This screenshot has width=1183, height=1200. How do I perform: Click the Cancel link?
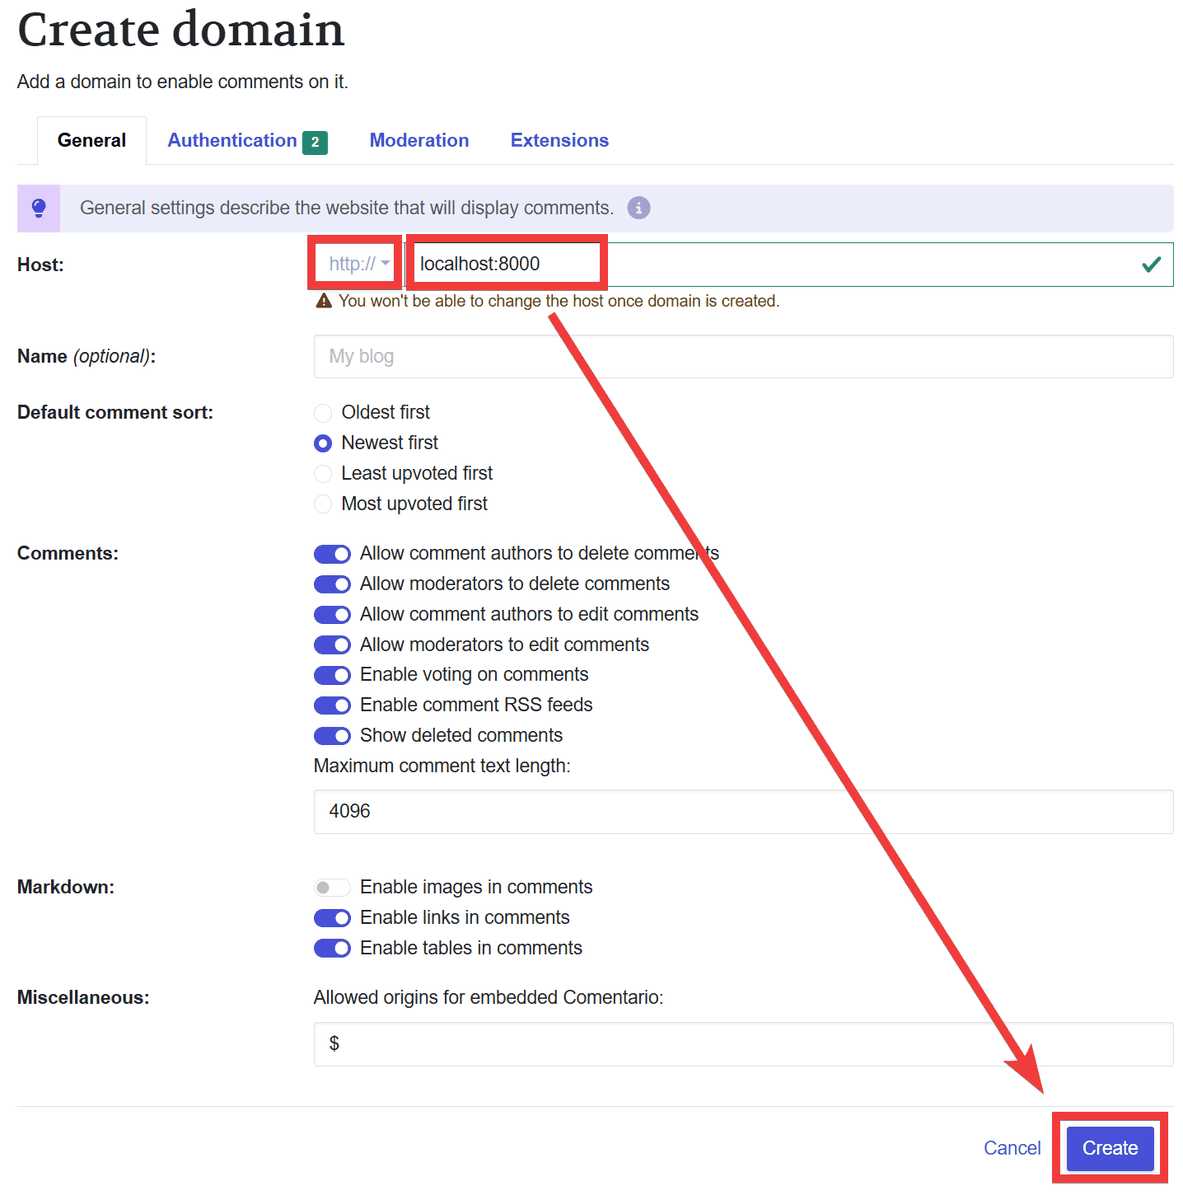(1012, 1148)
